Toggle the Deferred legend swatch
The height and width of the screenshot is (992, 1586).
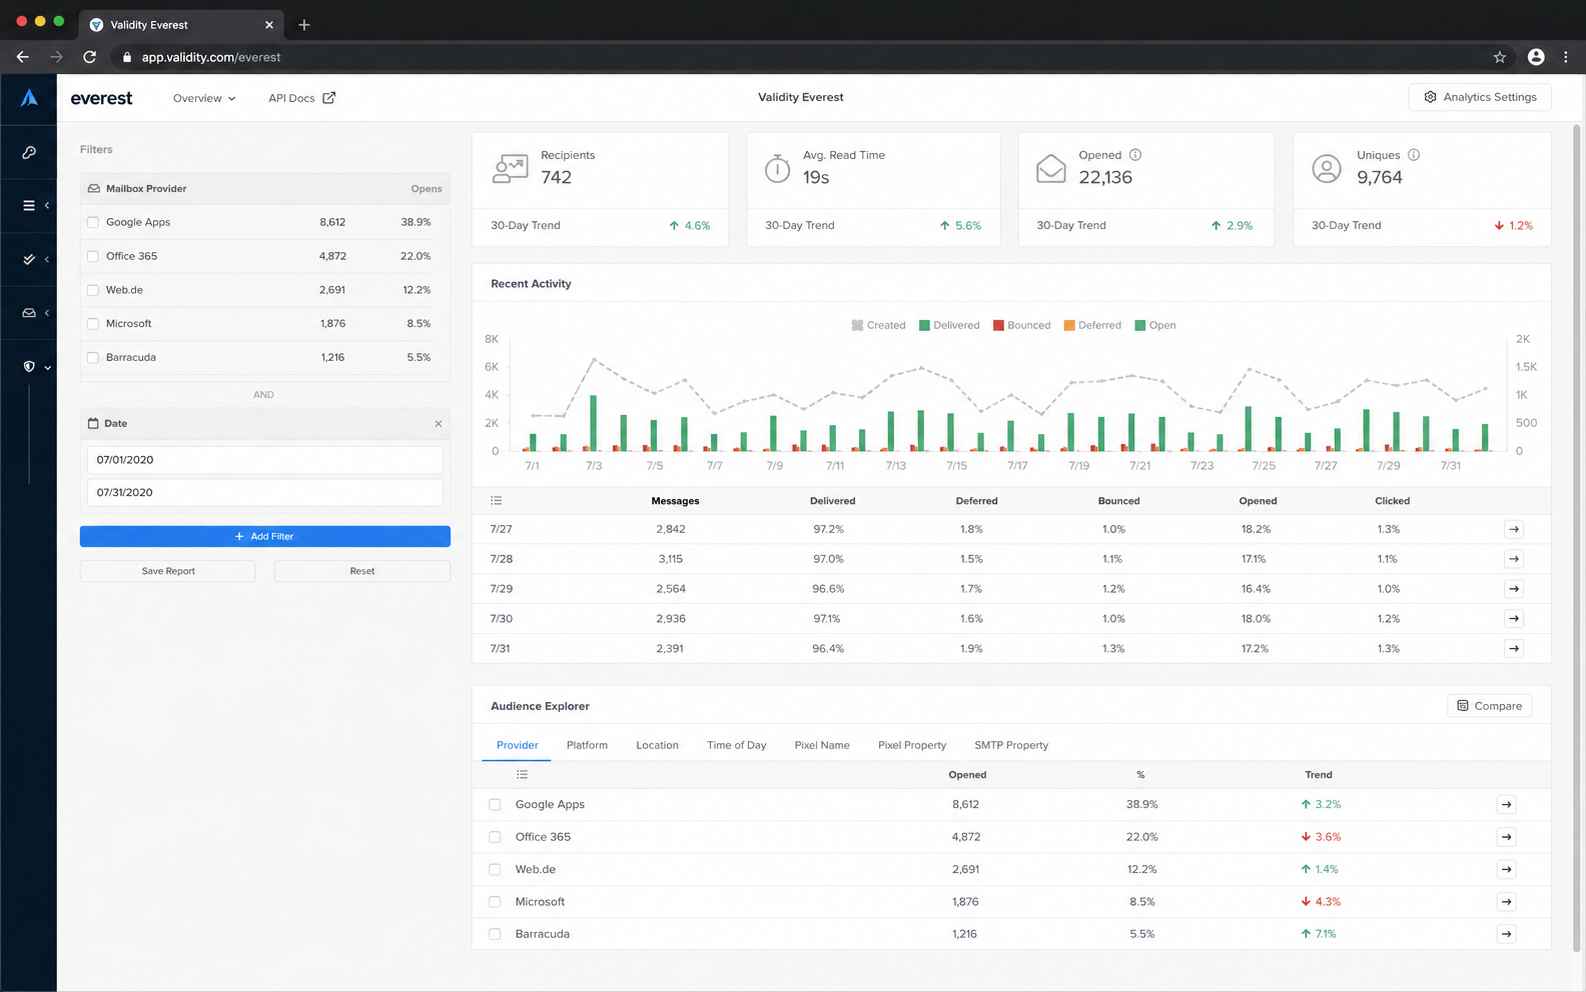tap(1069, 325)
